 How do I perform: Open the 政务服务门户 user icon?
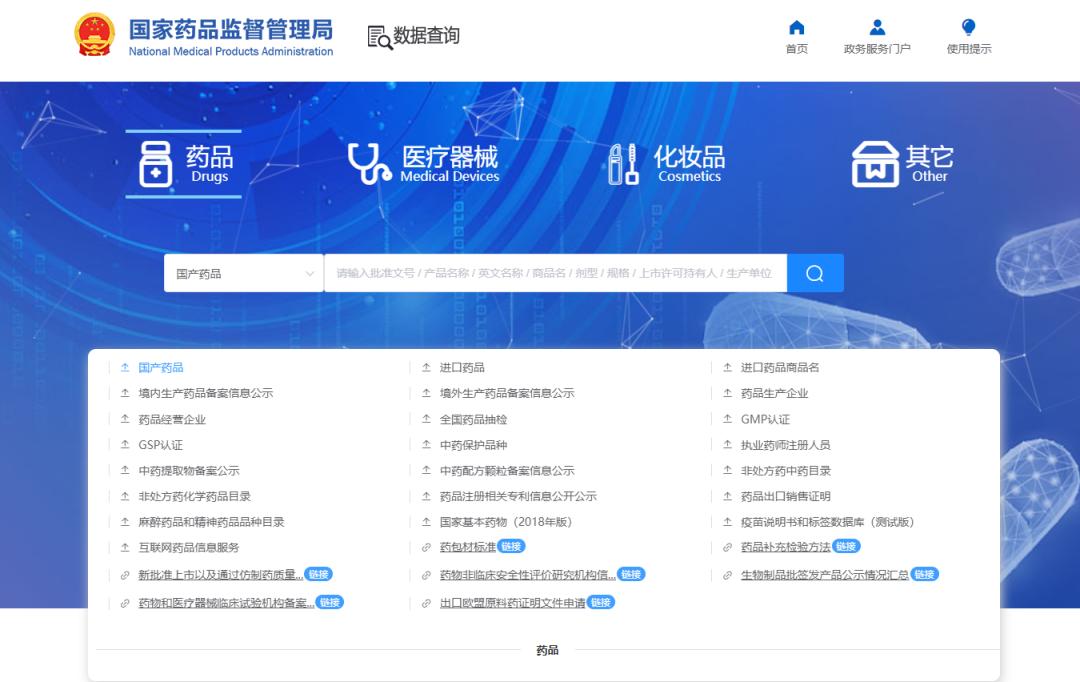click(877, 28)
